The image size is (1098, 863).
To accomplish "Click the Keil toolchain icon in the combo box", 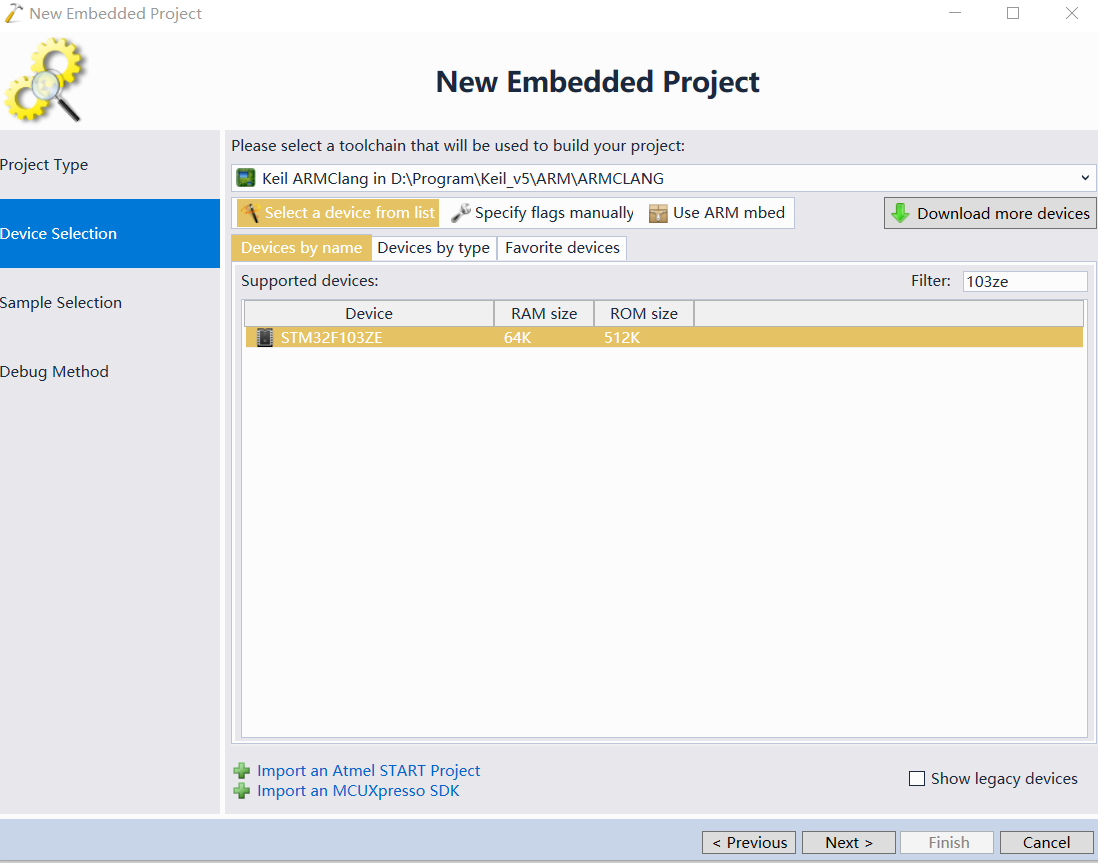I will click(x=246, y=178).
